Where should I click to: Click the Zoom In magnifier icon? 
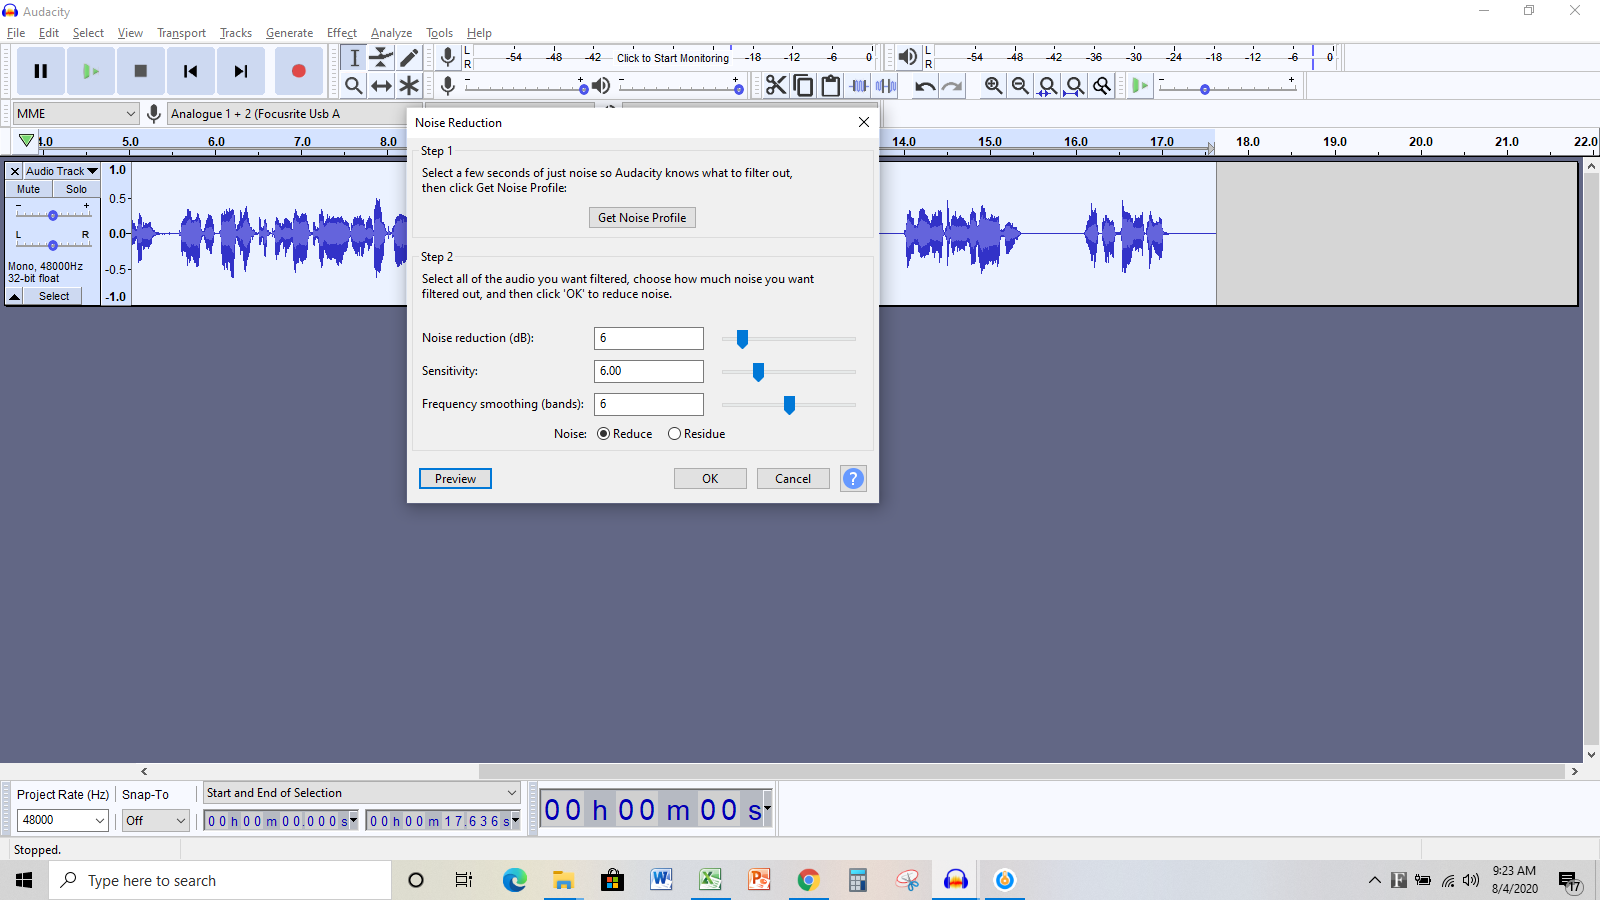click(x=993, y=86)
